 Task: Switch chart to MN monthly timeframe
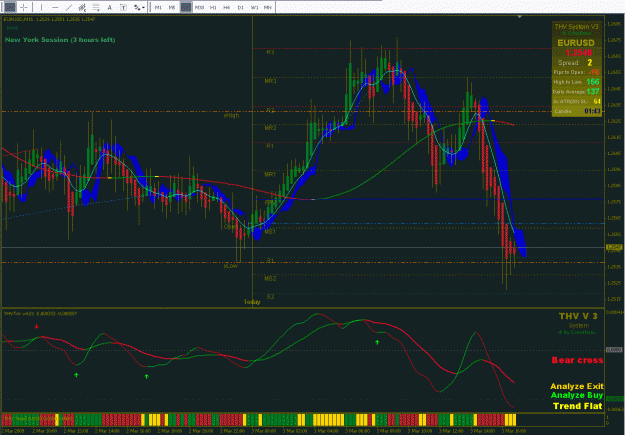pyautogui.click(x=268, y=7)
